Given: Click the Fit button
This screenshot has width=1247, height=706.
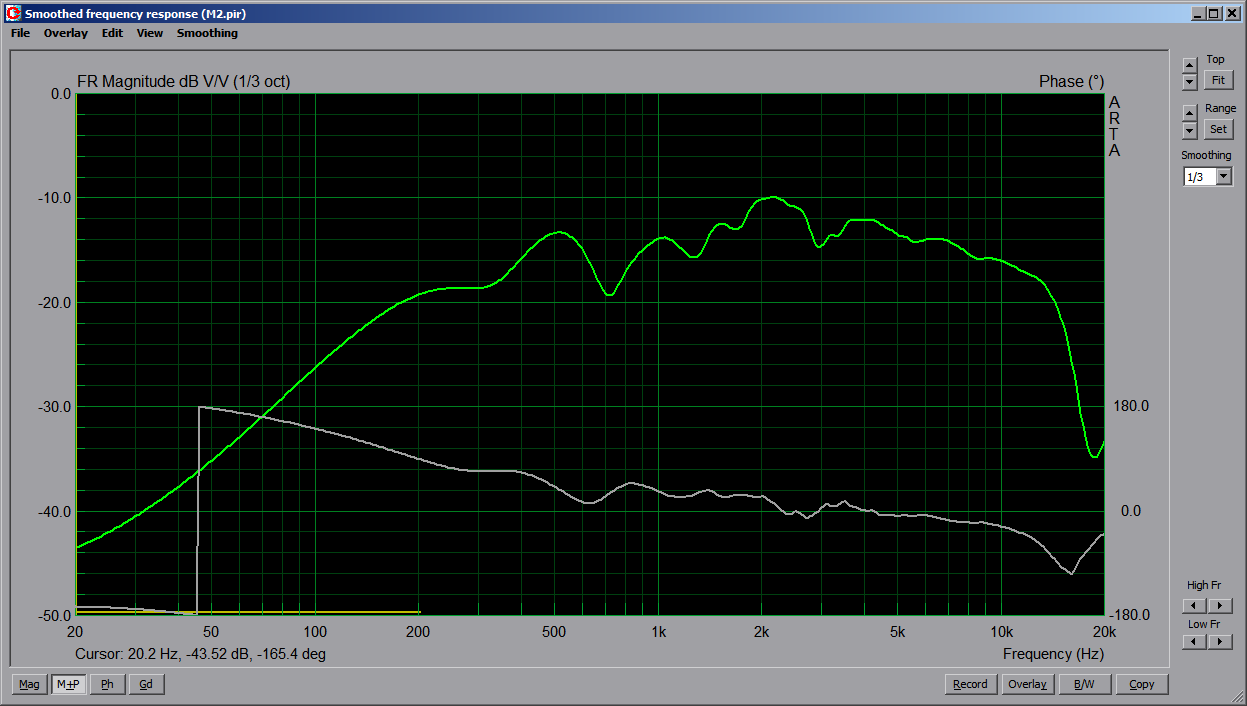Looking at the screenshot, I should tap(1217, 80).
